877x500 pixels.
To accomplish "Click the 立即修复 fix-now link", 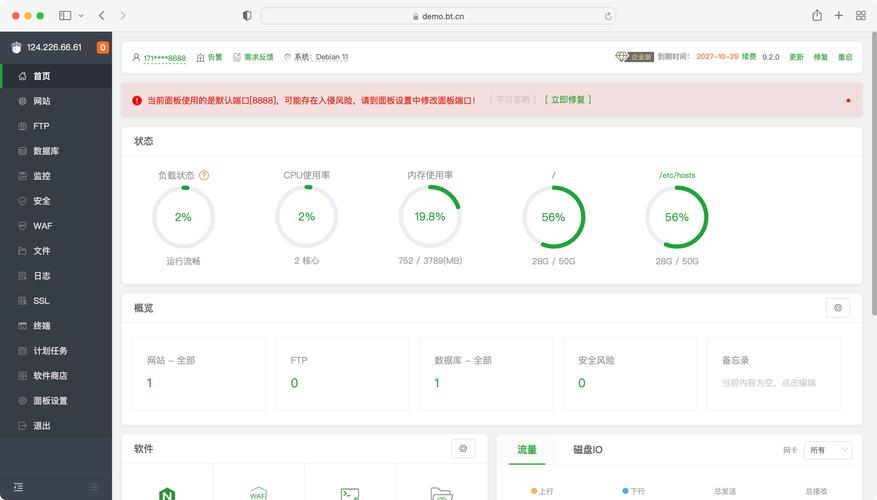I will click(567, 100).
